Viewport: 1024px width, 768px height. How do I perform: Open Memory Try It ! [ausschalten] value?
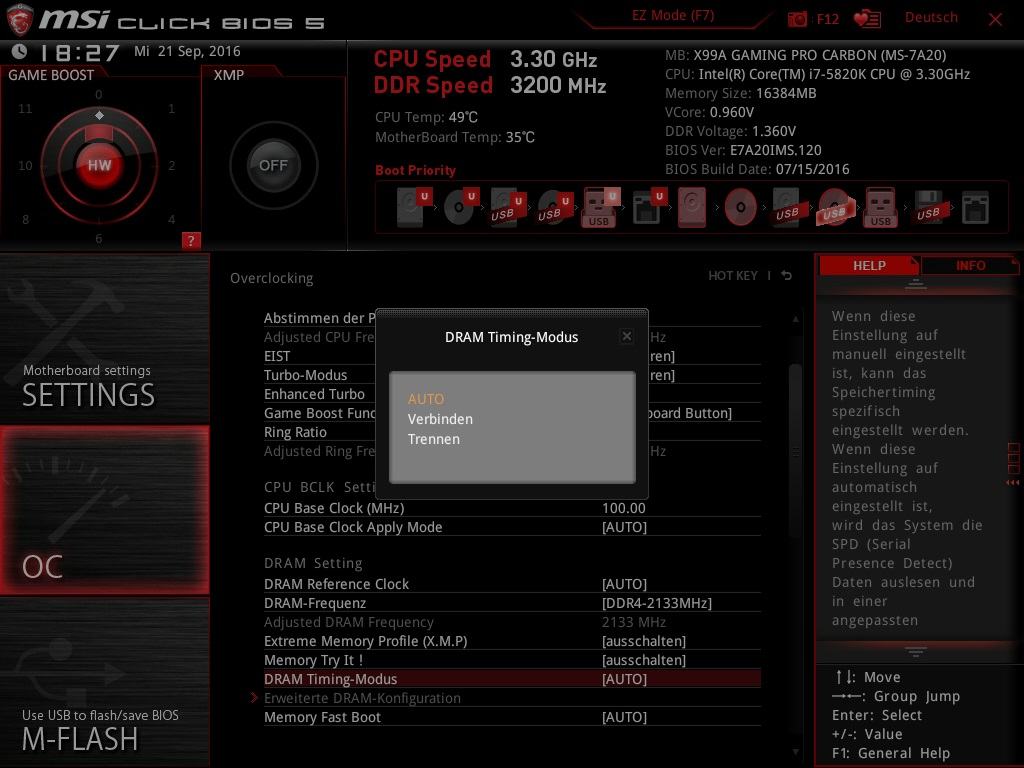coord(644,660)
